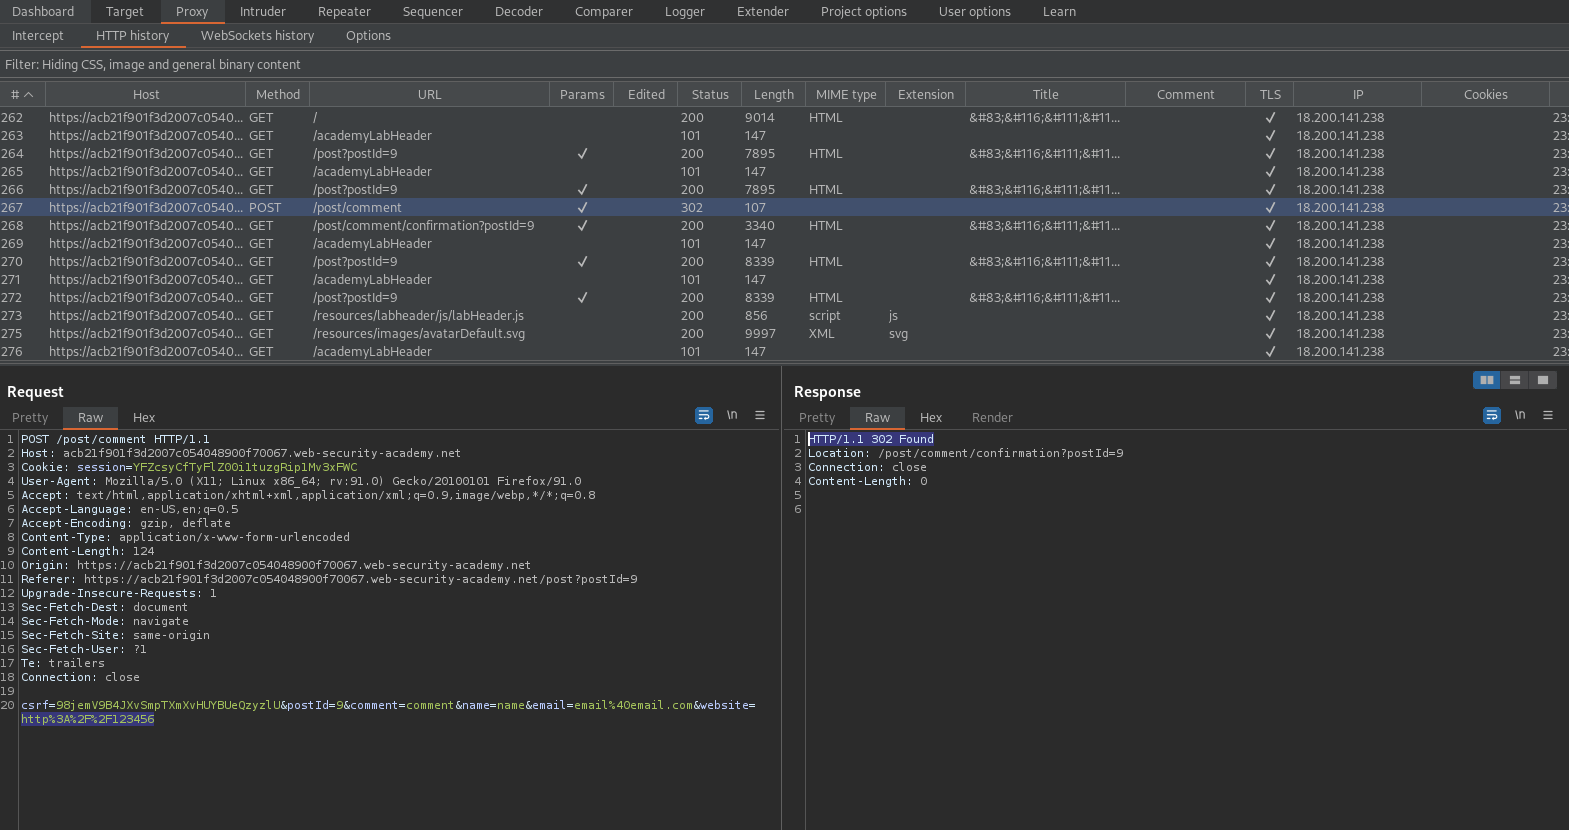Open WebSockets history sub-tab
Image resolution: width=1569 pixels, height=830 pixels.
click(x=258, y=36)
